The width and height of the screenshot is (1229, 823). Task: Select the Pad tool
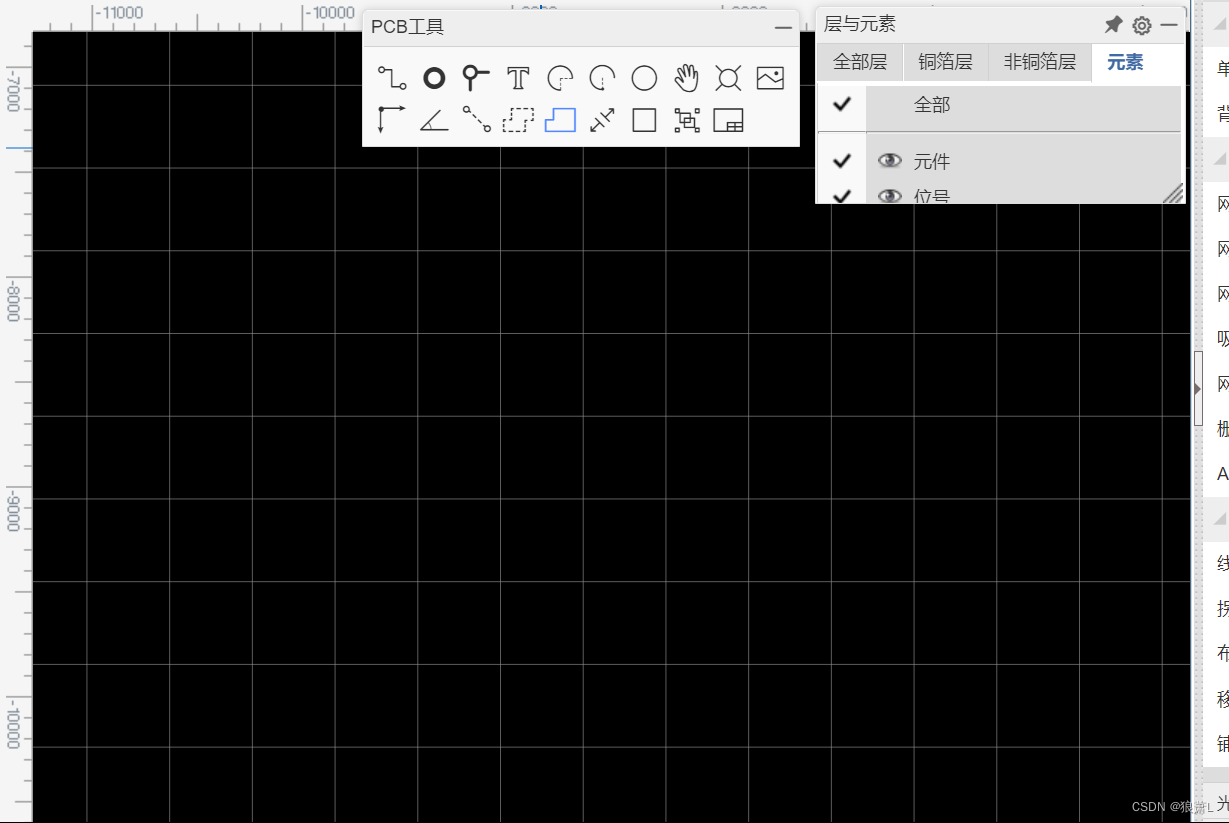pos(434,78)
